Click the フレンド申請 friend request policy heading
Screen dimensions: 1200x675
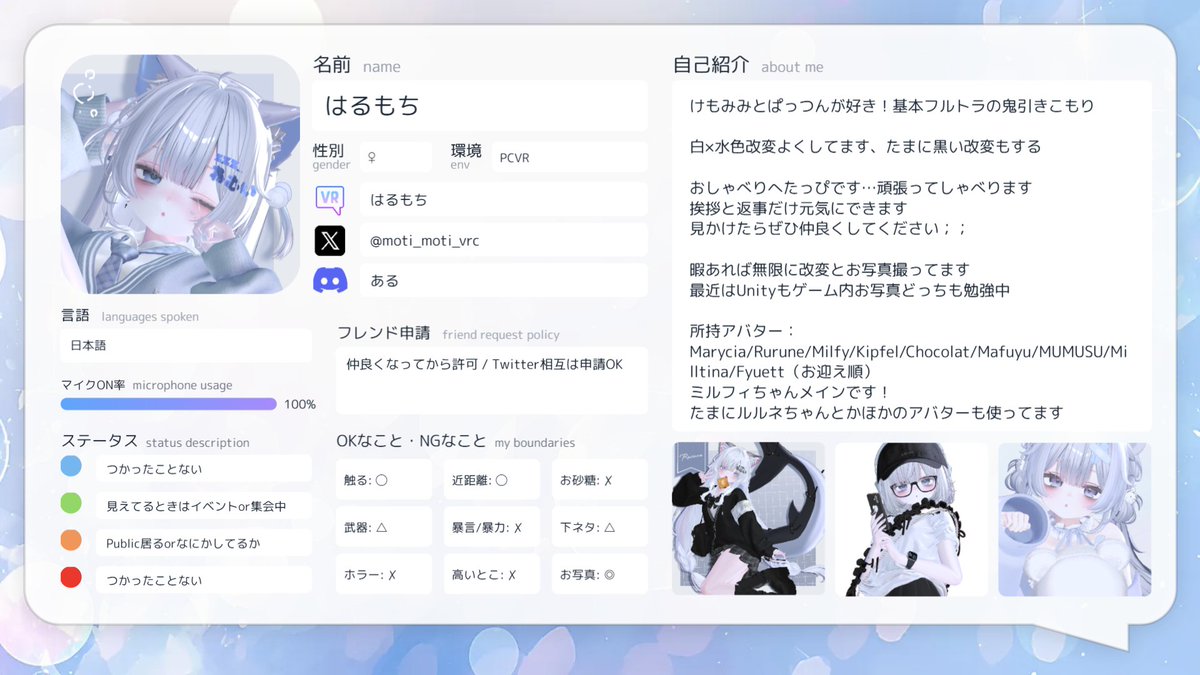click(x=448, y=333)
